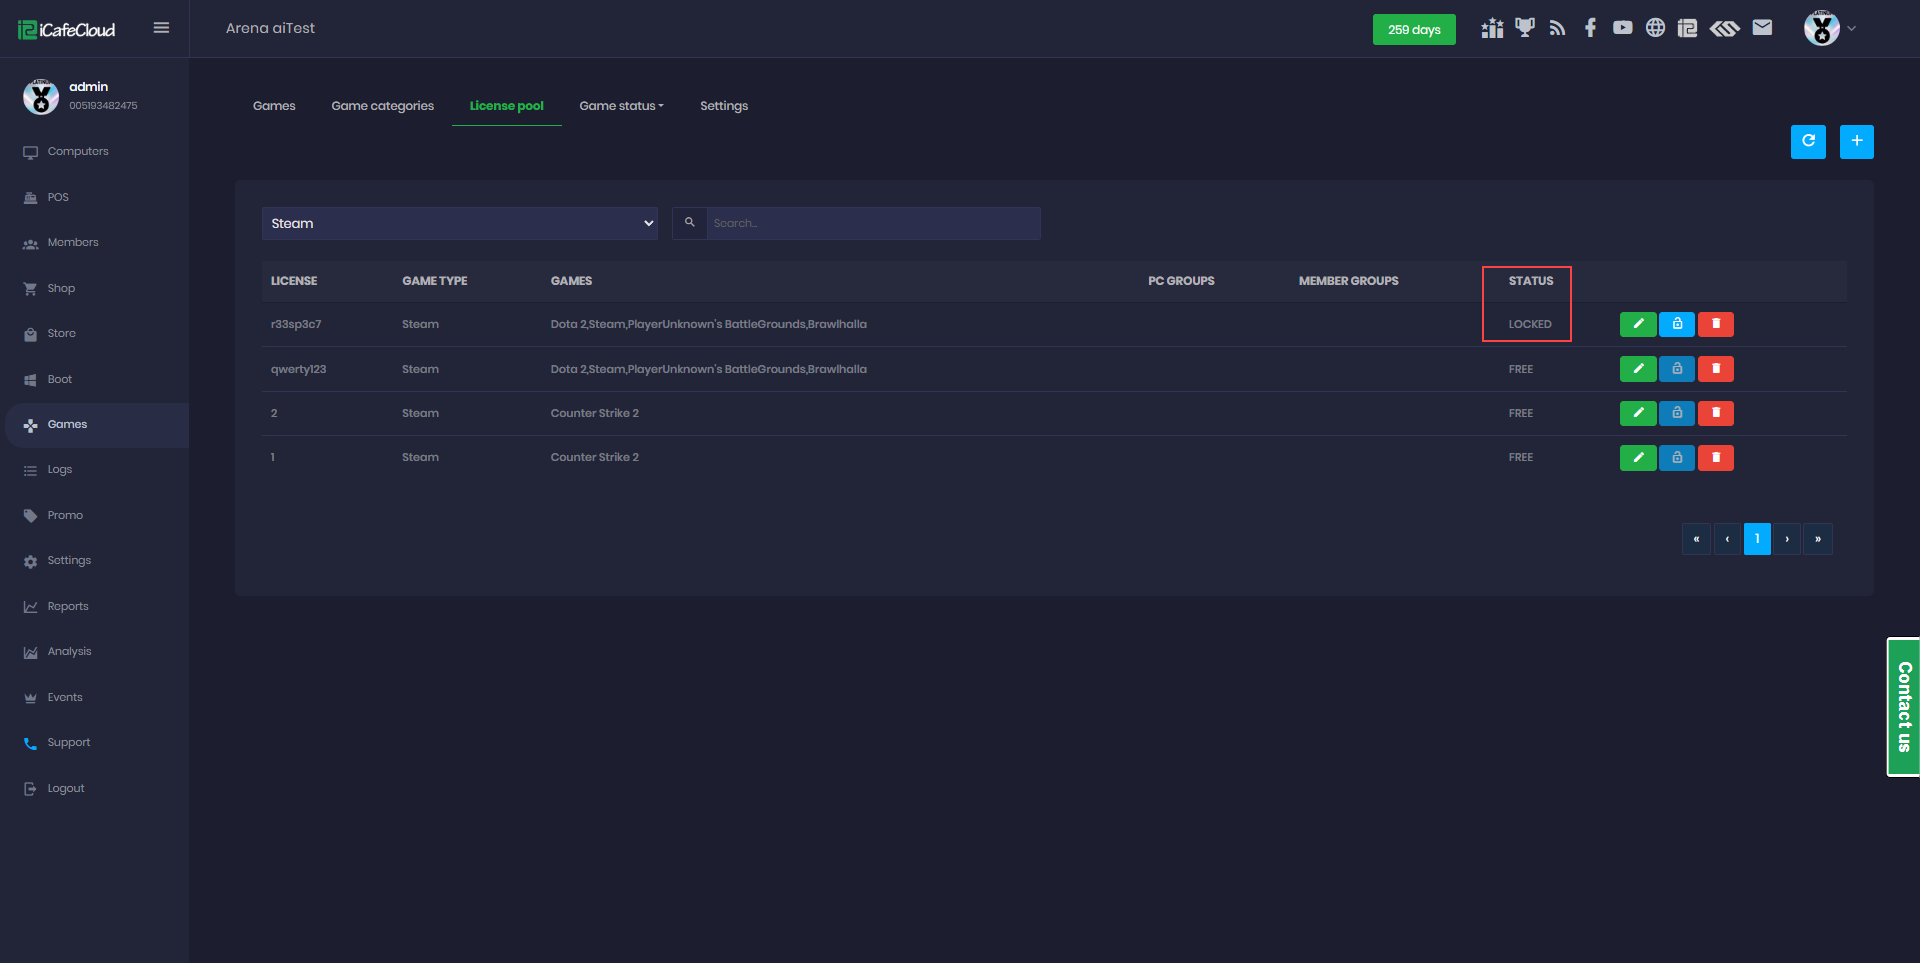Open the trophy icon in the header
1920x963 pixels.
(1525, 28)
